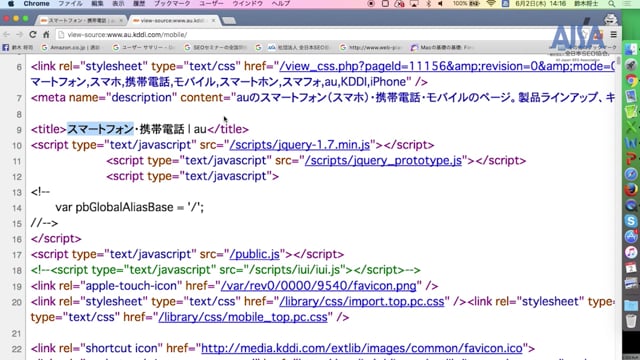Screen dimensions: 640x360
Task: Open Google Chrome in the dock
Action: pyautogui.click(x=631, y=81)
